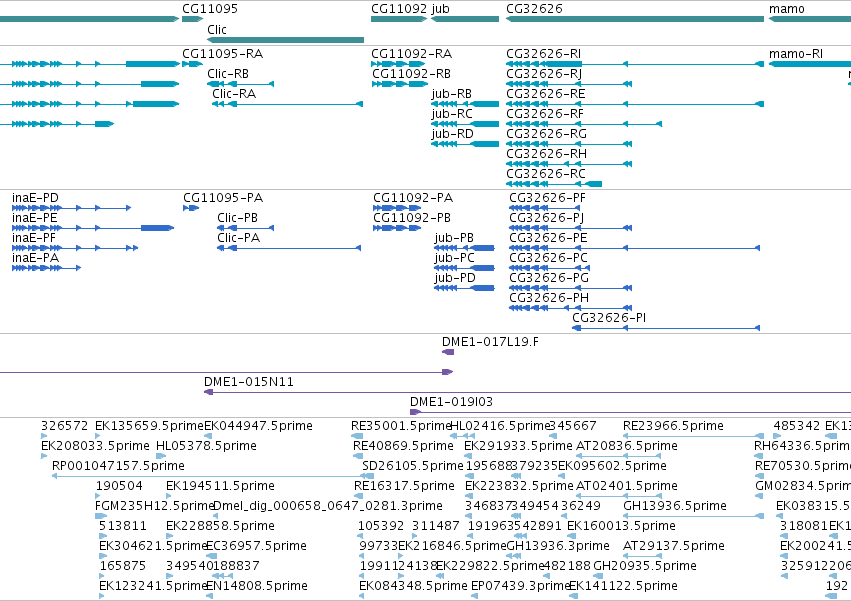This screenshot has height=601, width=851.
Task: Open EST label SD26105.5prime
Action: pyautogui.click(x=412, y=466)
